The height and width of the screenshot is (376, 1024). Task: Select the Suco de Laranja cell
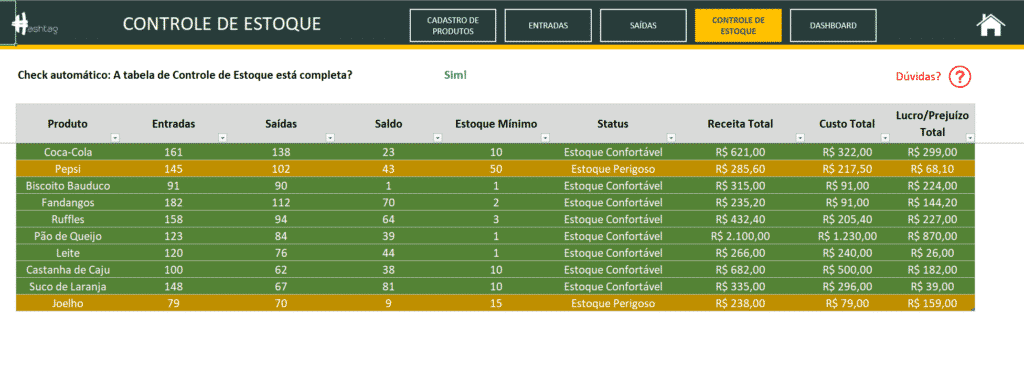click(x=68, y=287)
